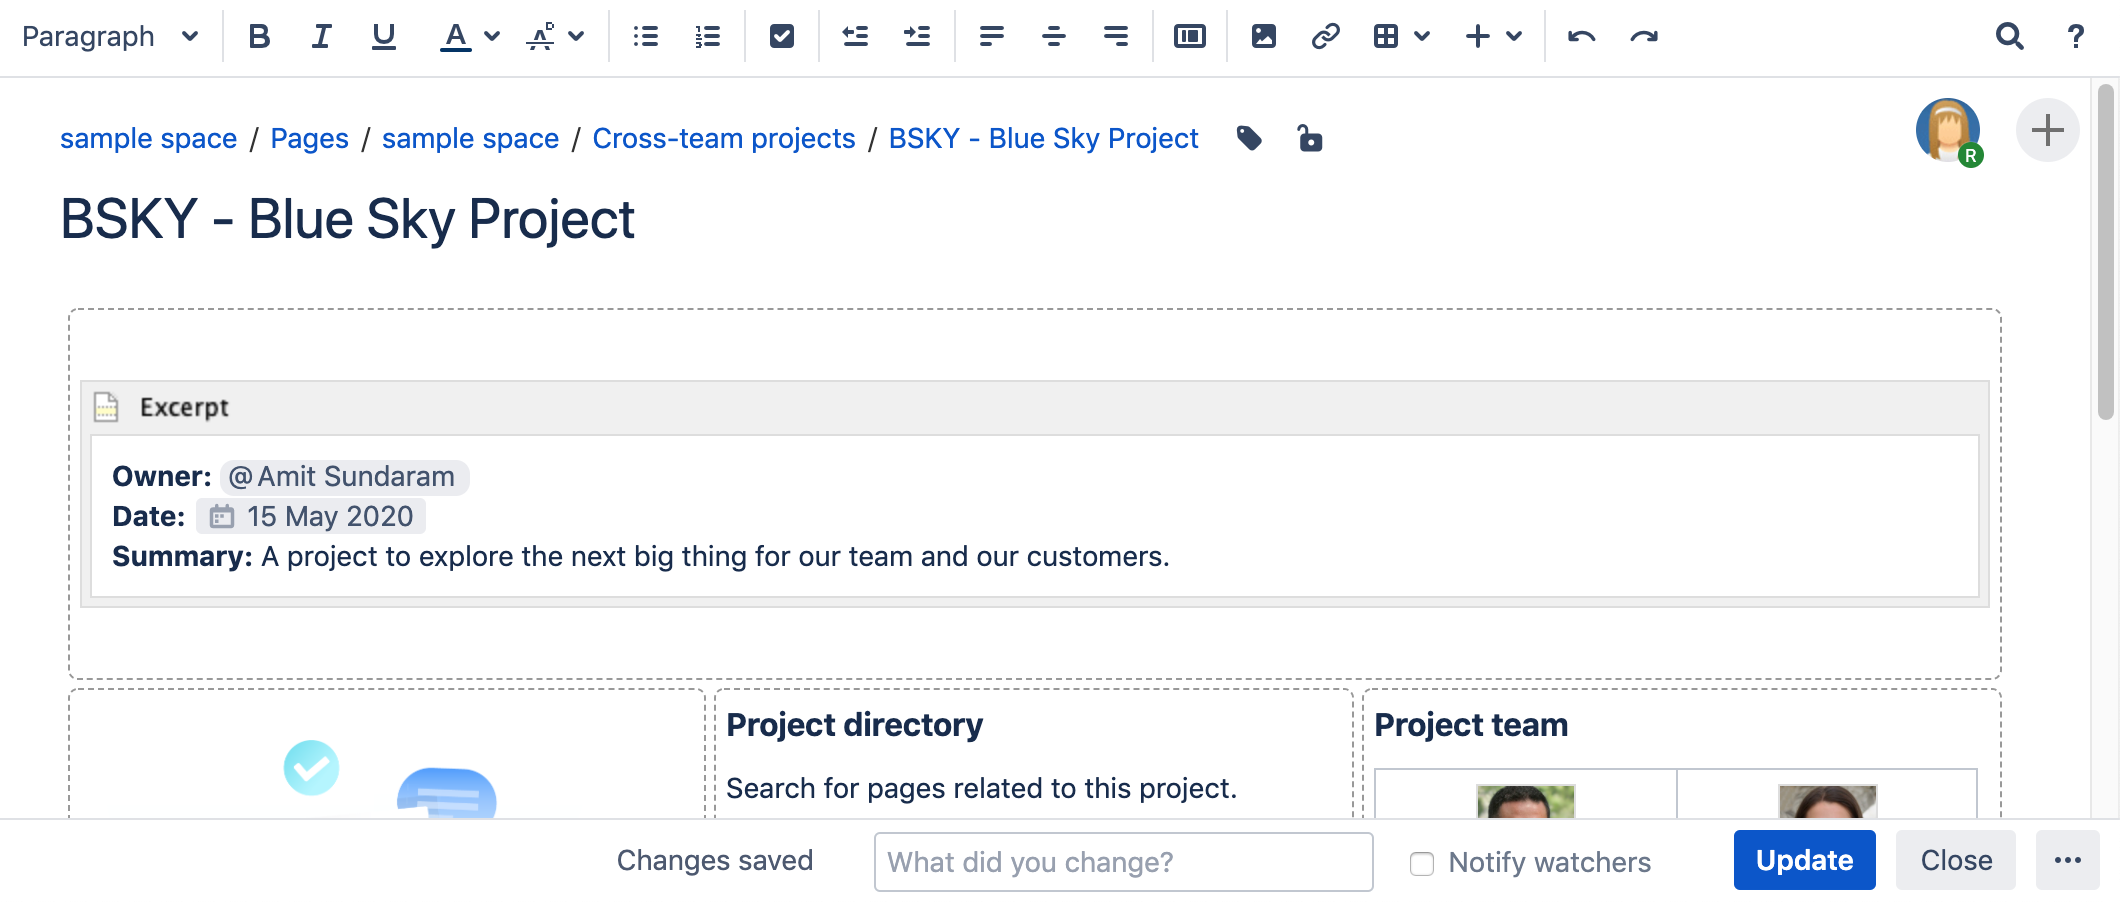Insert a task list checkbox
2120x902 pixels.
click(x=781, y=37)
